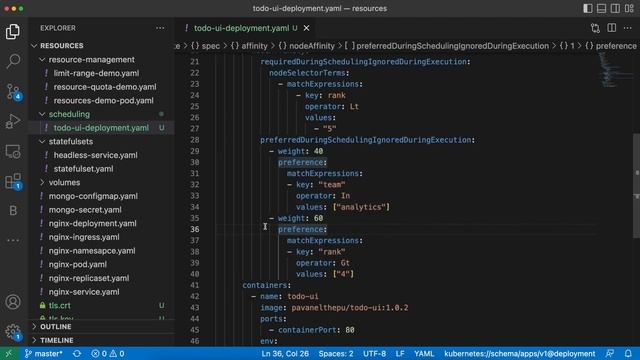Open the Source Control view

click(x=13, y=91)
